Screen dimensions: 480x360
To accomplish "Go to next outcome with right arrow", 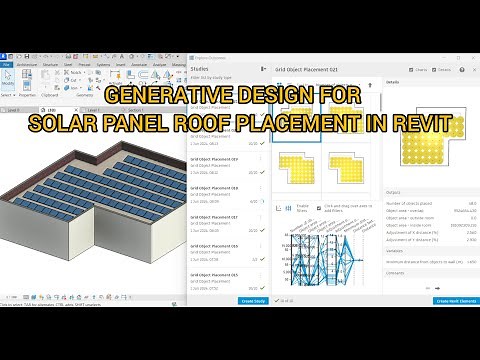I will click(x=438, y=288).
